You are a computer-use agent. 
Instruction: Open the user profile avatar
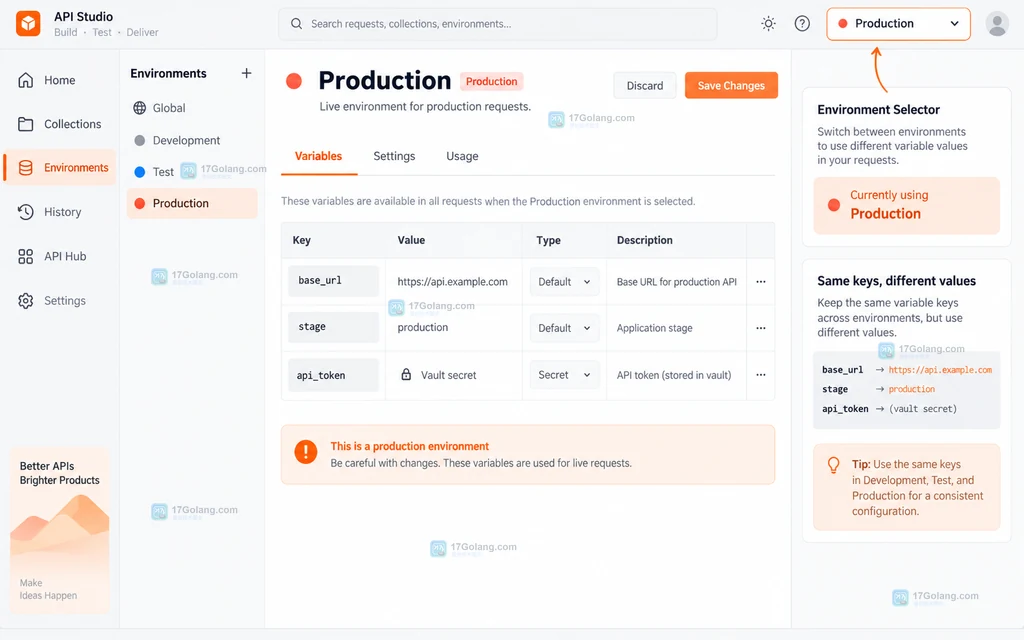997,24
